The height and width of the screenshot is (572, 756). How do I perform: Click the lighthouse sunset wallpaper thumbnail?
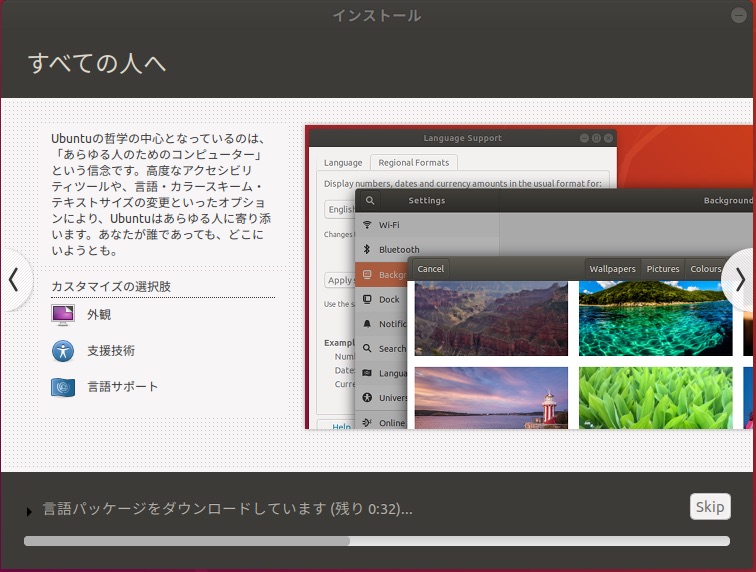pyautogui.click(x=491, y=398)
